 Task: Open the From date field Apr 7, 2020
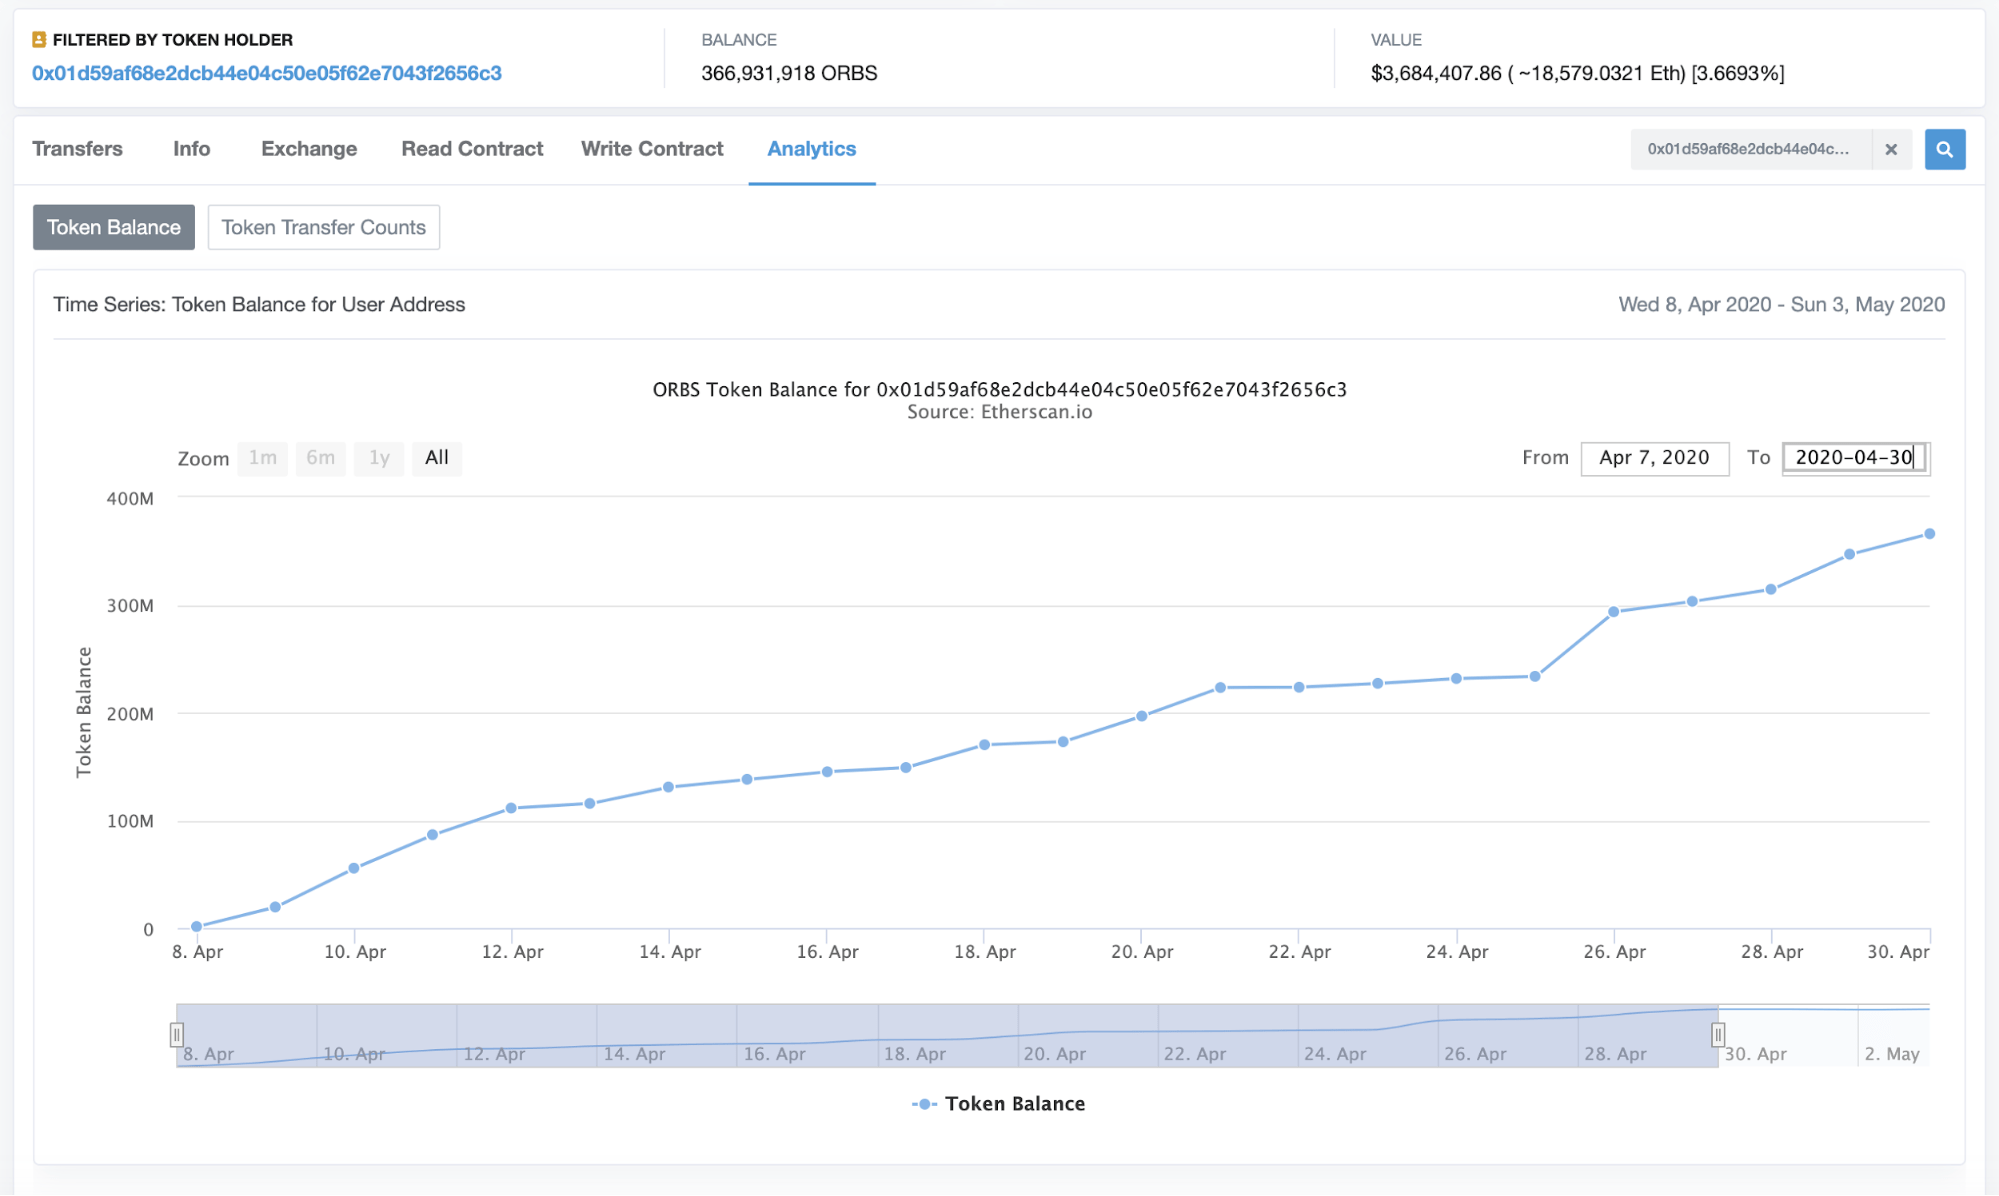point(1654,458)
